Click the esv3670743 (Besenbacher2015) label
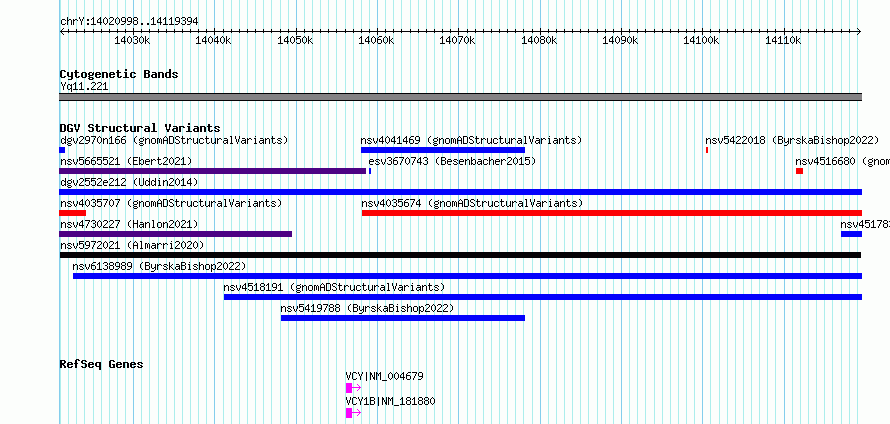This screenshot has height=424, width=890. click(452, 161)
